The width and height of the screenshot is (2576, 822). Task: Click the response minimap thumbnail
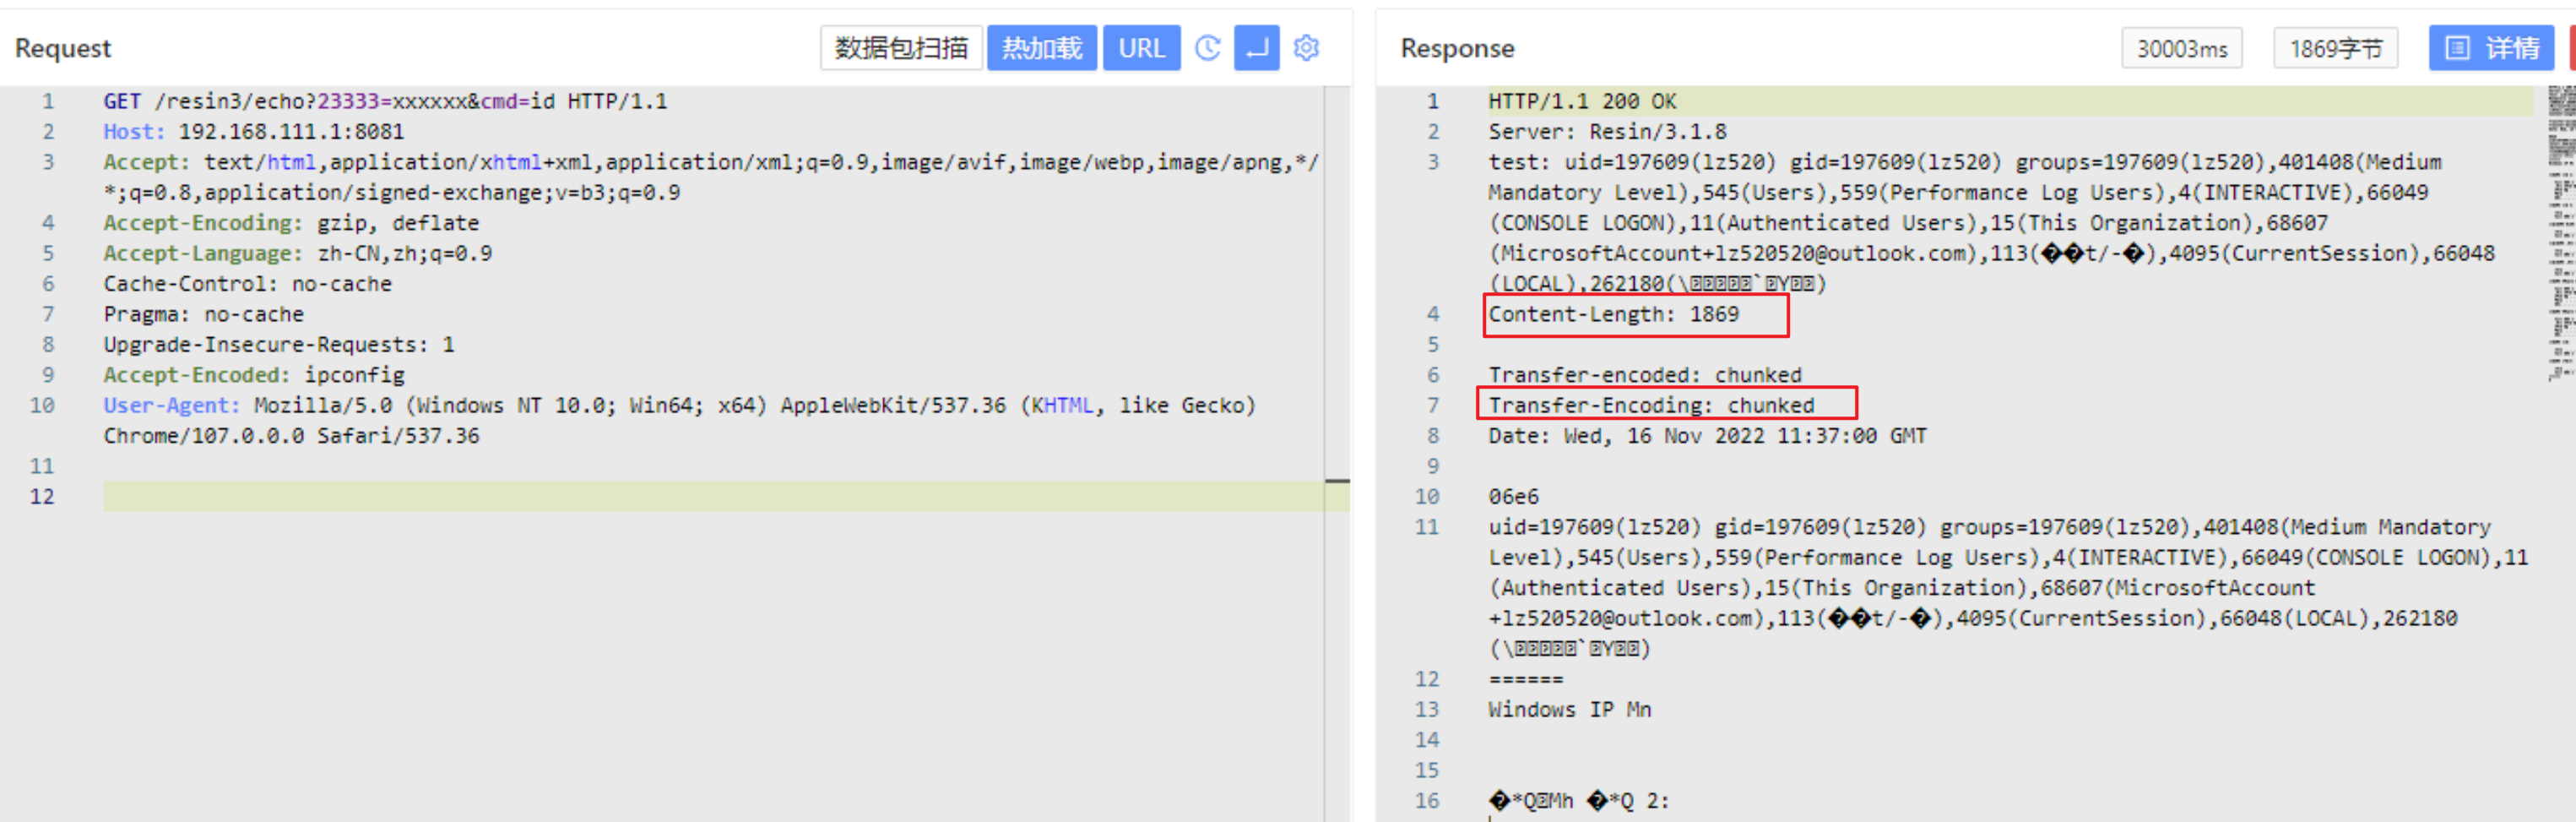tap(2561, 232)
